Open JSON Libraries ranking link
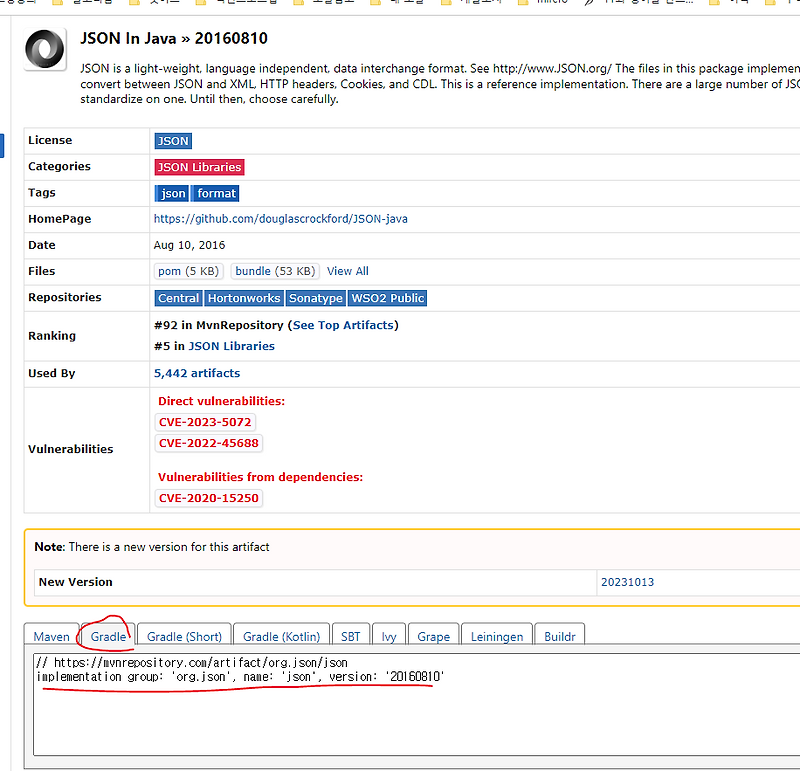This screenshot has width=800, height=771. coord(232,346)
